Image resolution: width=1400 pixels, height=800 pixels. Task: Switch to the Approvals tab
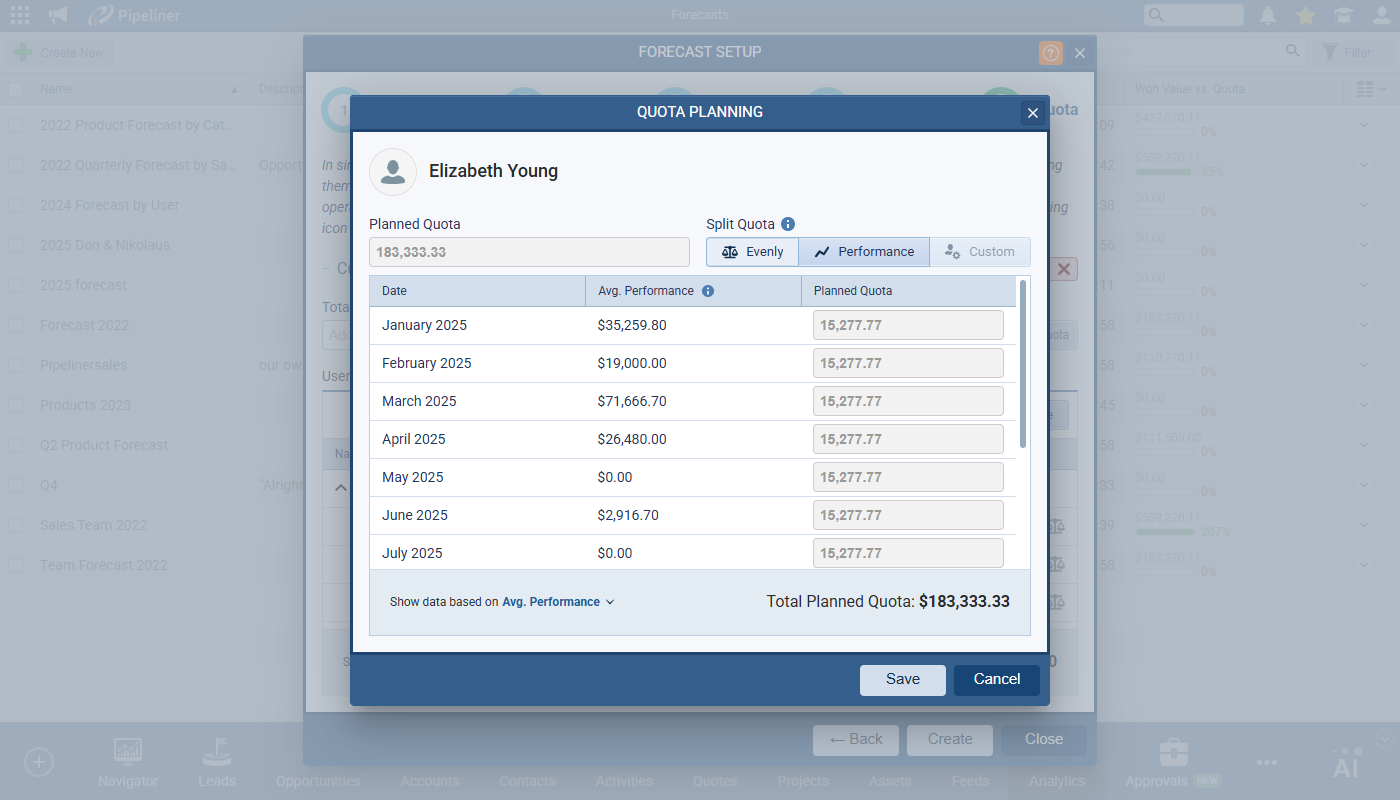tap(1173, 763)
